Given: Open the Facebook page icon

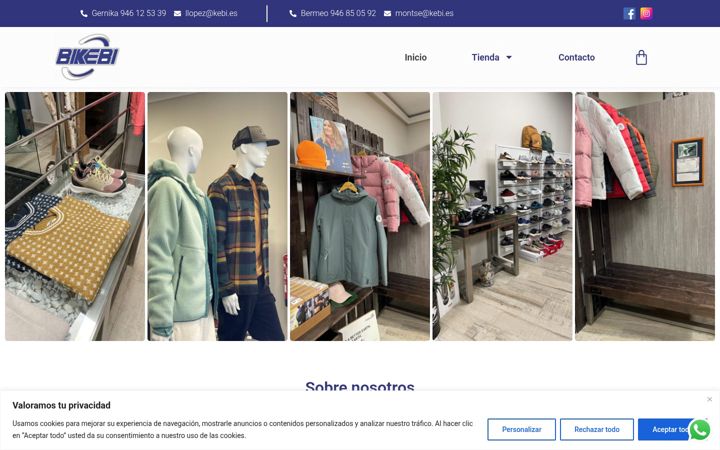Looking at the screenshot, I should (x=629, y=13).
